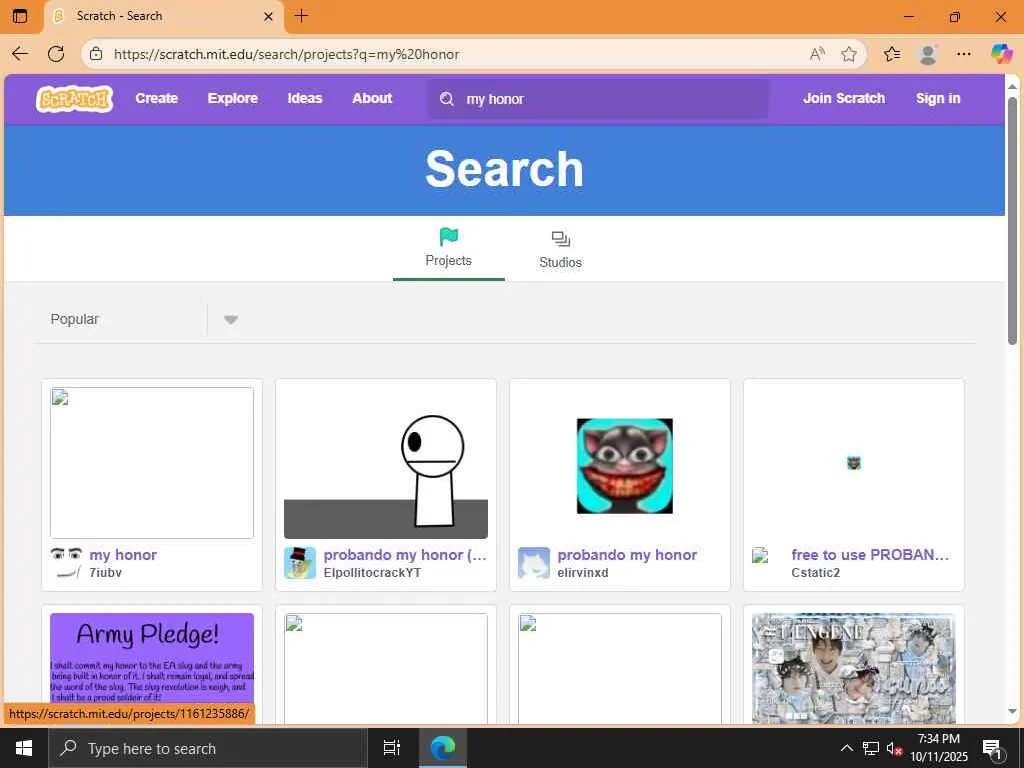The image size is (1024, 768).
Task: Open Cstatic2's avatar icon
Action: (x=760, y=556)
